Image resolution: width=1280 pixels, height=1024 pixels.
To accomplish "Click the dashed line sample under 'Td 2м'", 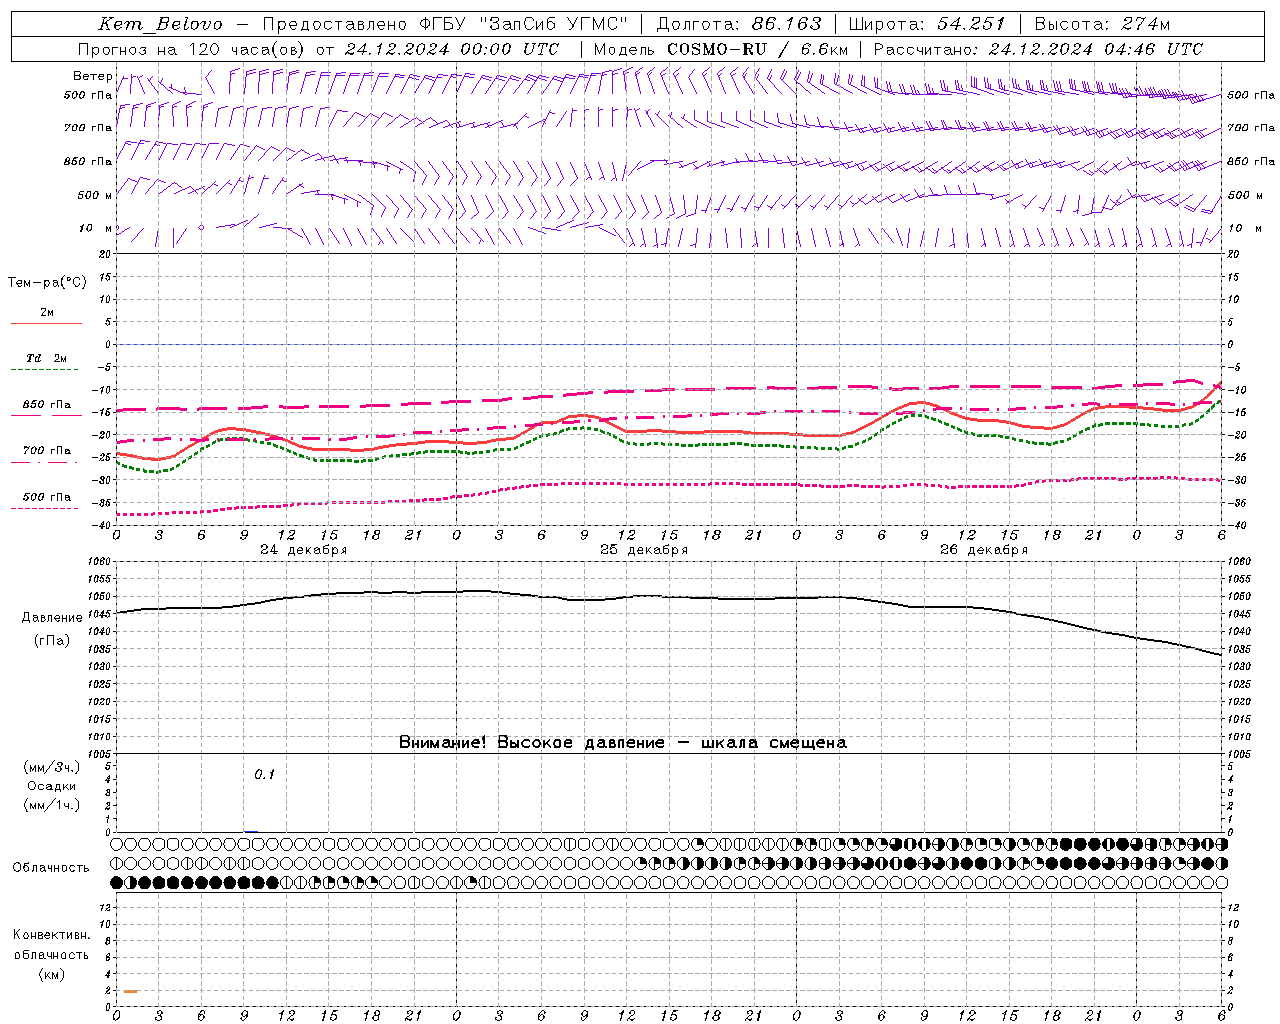I will point(46,370).
